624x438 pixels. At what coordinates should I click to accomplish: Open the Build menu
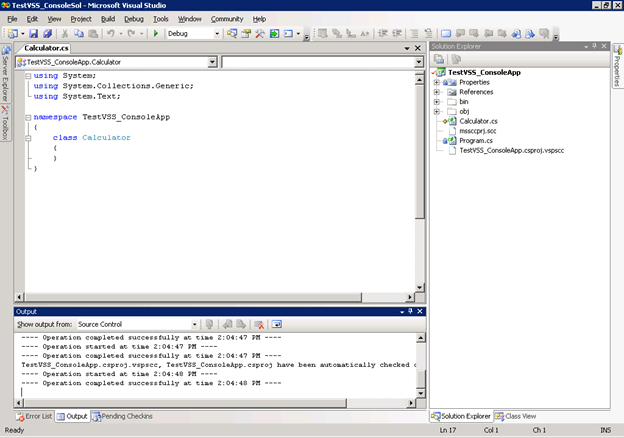pyautogui.click(x=108, y=19)
